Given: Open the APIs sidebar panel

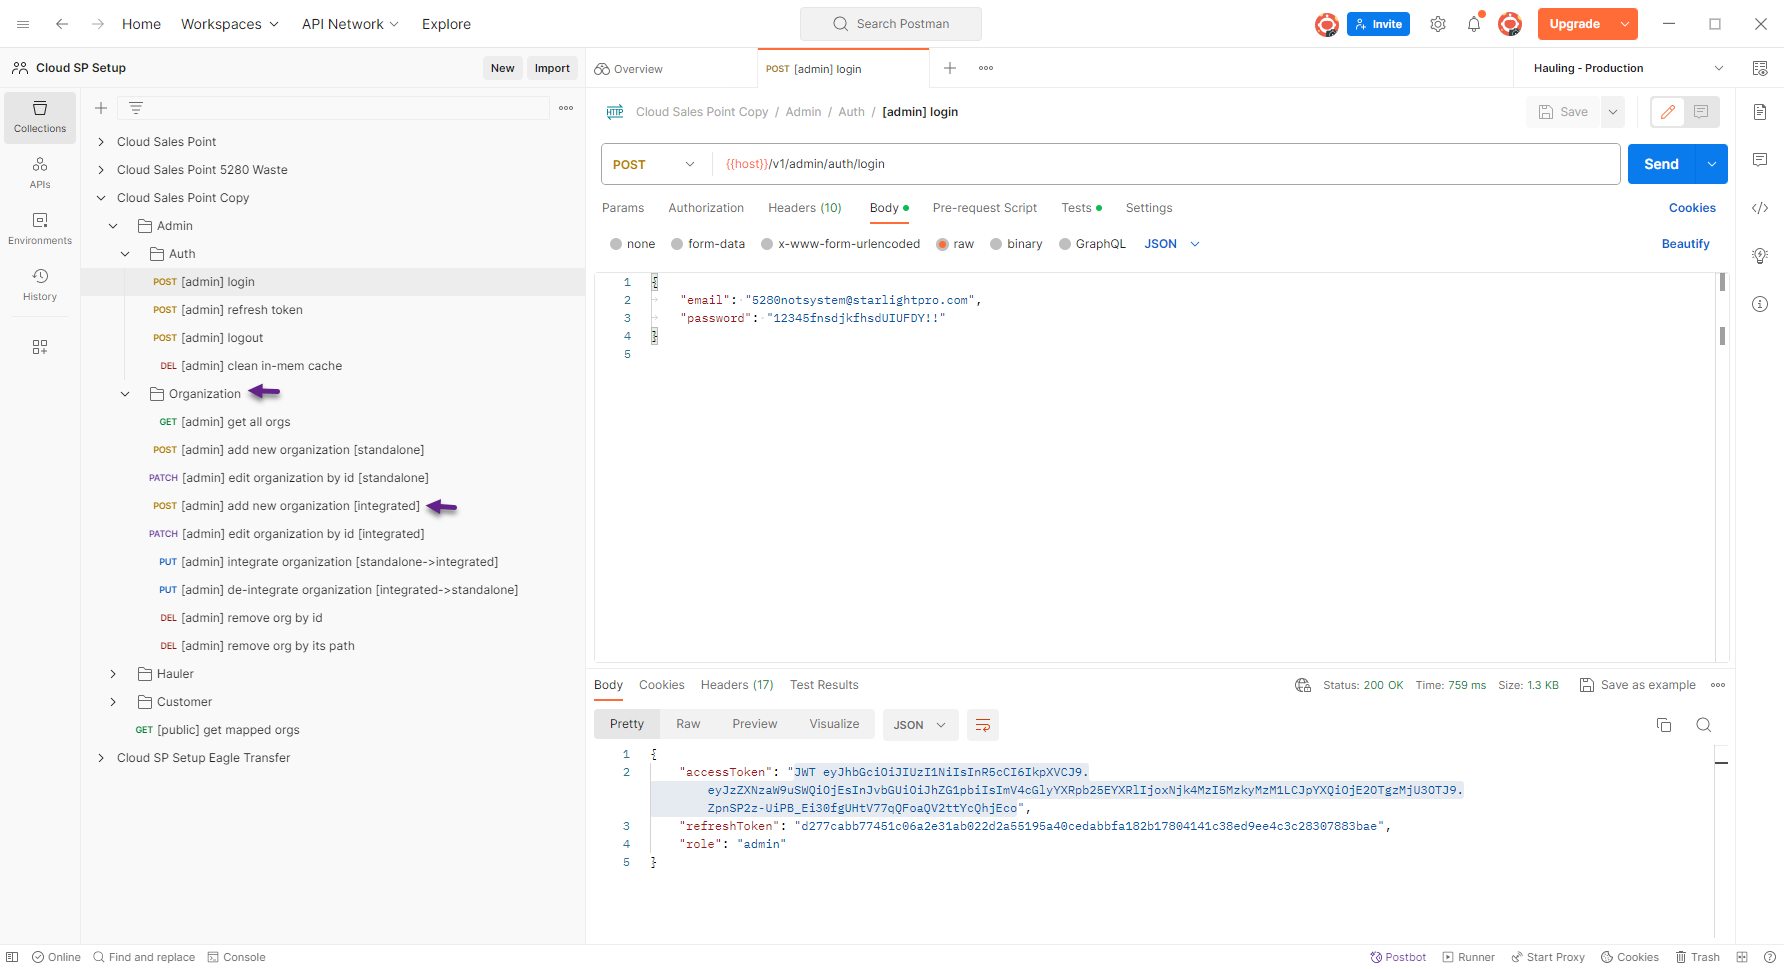Looking at the screenshot, I should click(40, 173).
